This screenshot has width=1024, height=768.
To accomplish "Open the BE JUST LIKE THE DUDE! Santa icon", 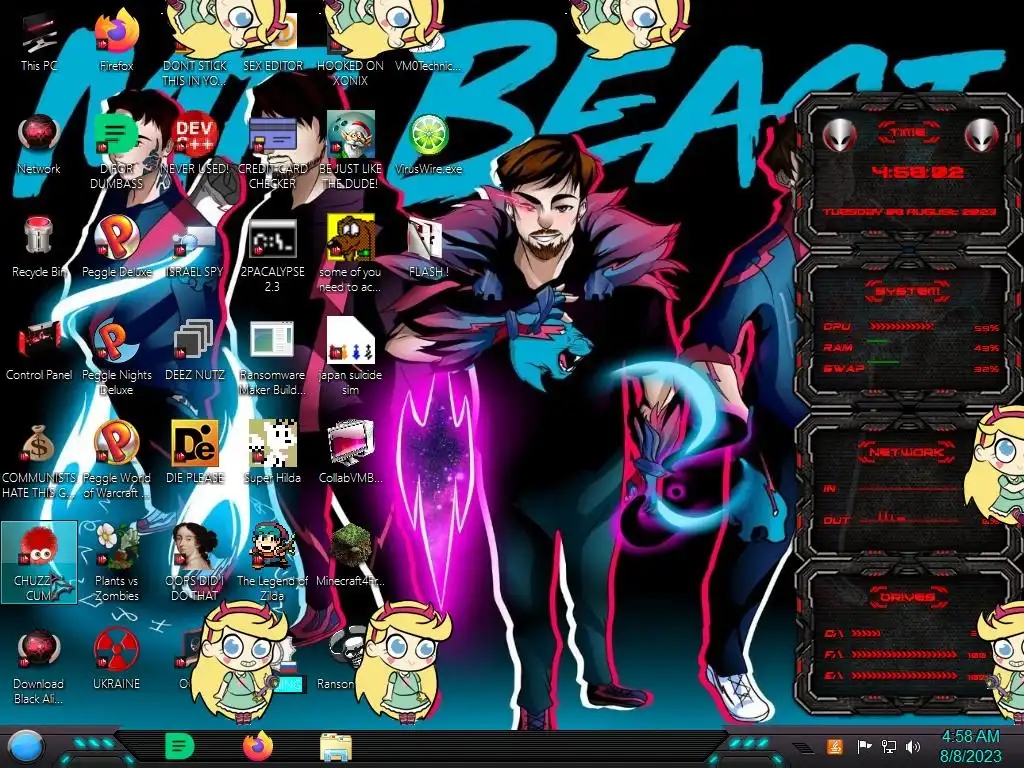I will [x=350, y=152].
